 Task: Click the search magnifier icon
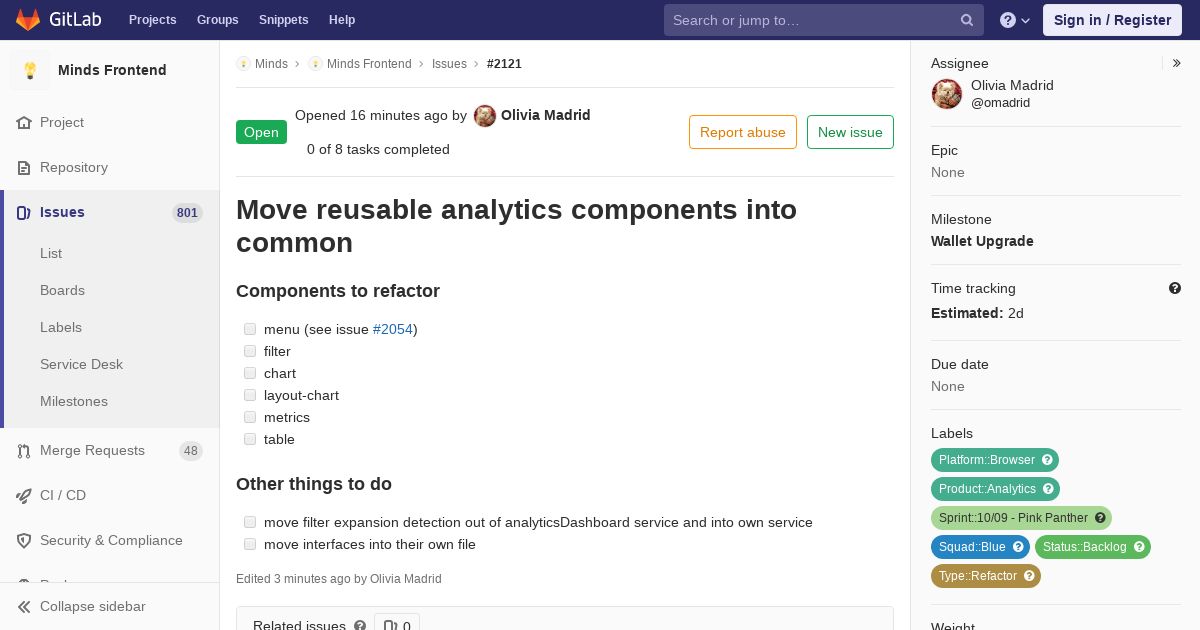coord(967,20)
